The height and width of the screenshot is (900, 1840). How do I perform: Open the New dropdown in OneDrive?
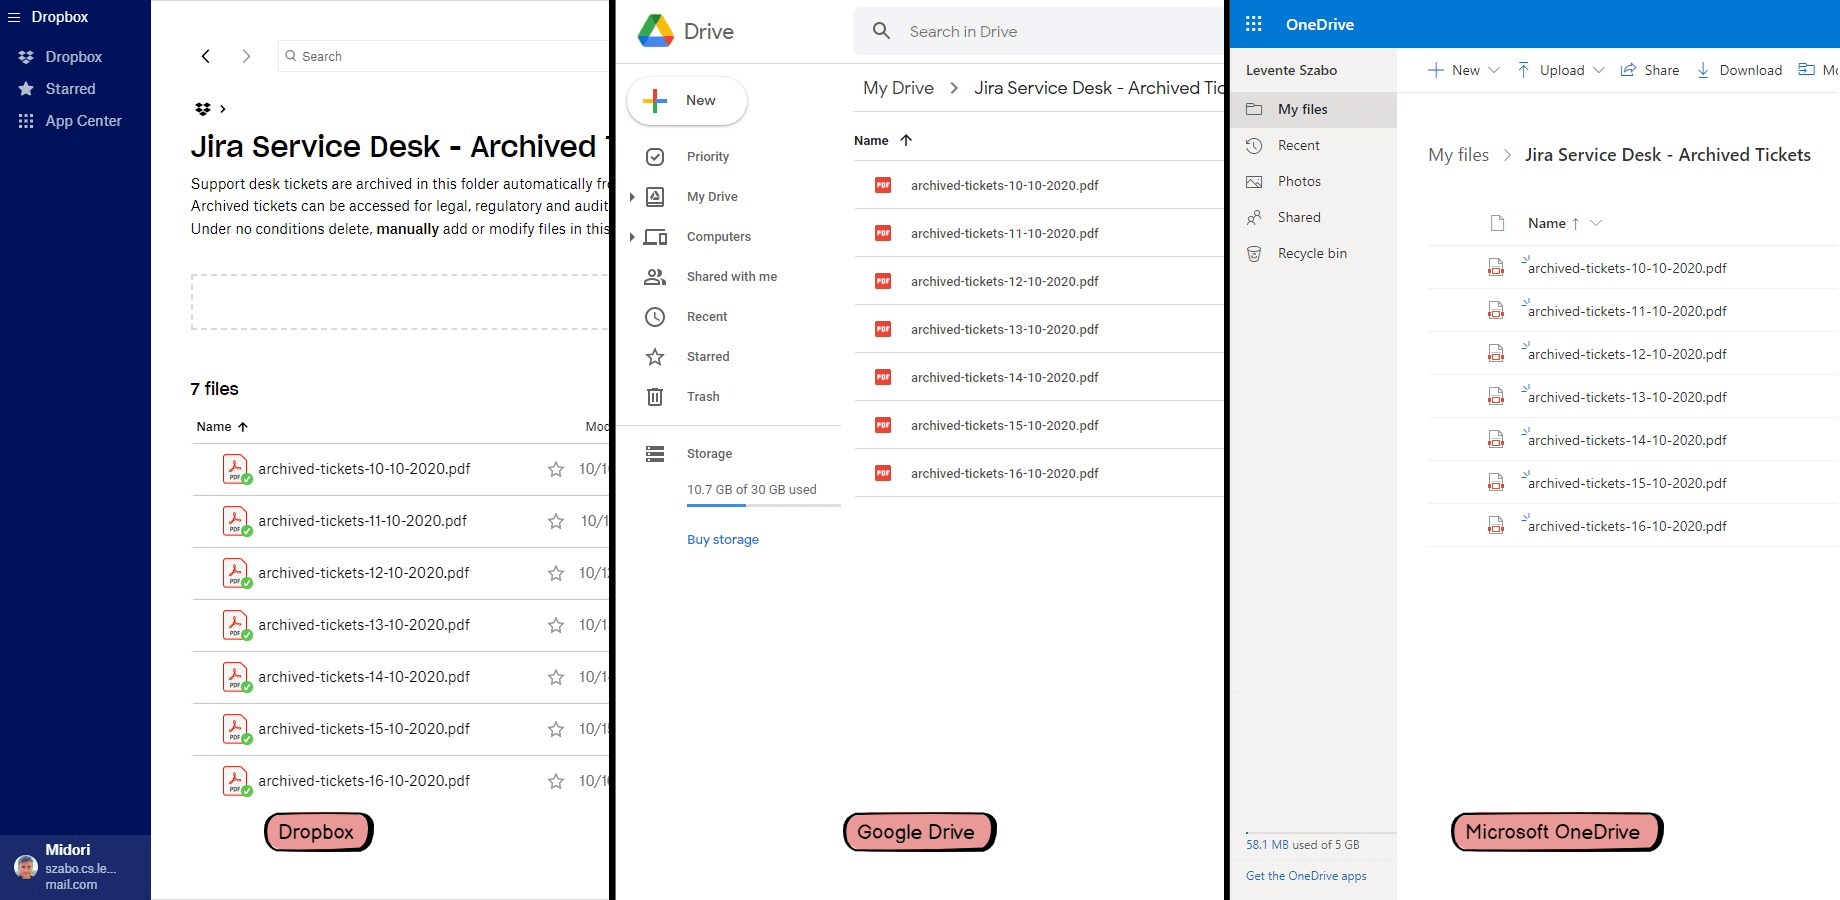(x=1463, y=70)
